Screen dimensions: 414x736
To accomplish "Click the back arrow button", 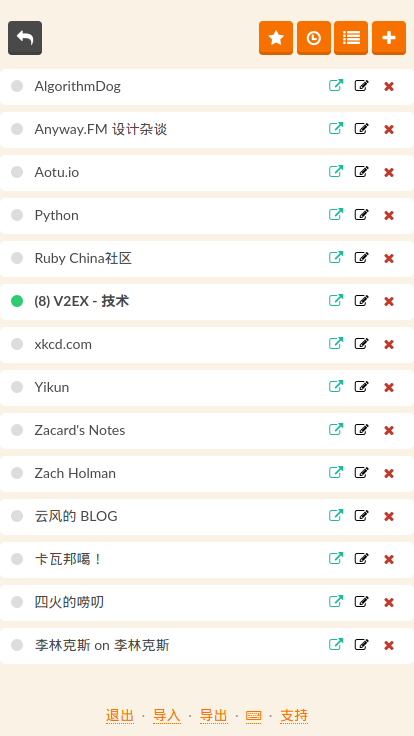I will point(25,38).
